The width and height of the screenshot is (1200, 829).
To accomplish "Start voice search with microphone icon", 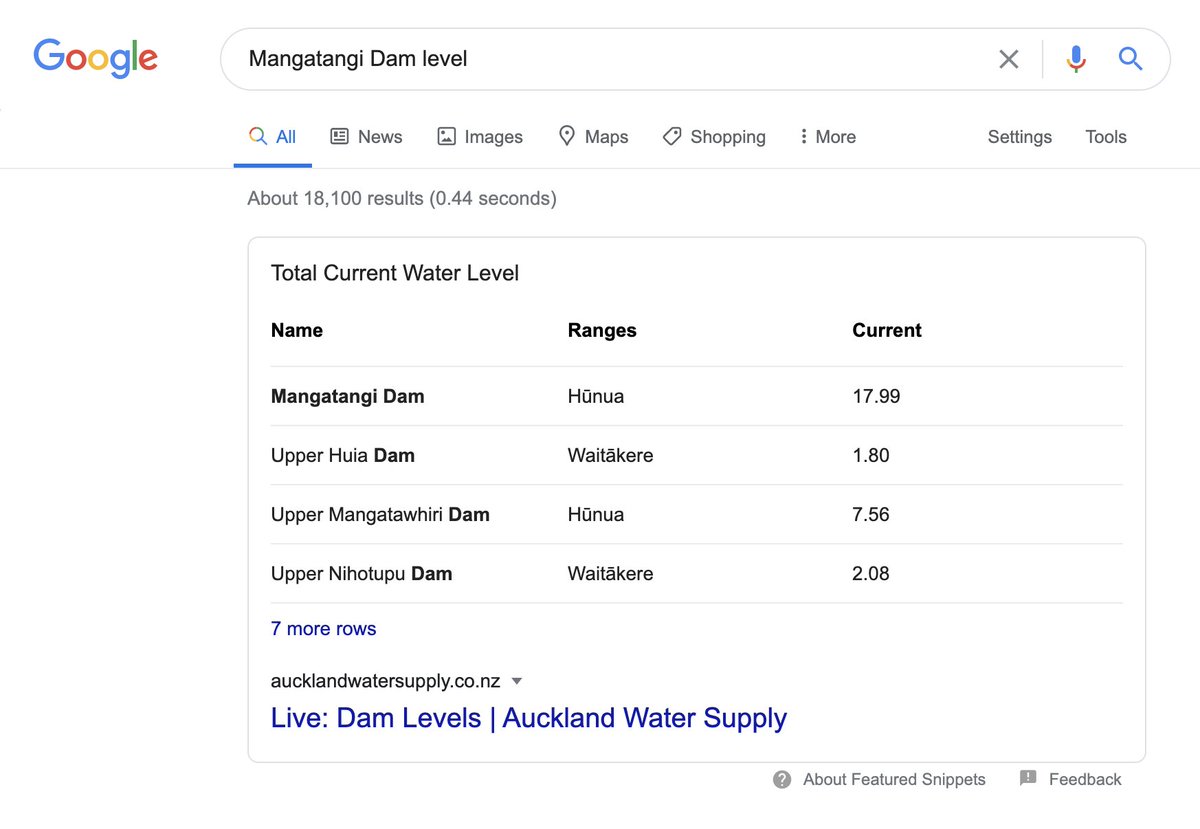I will [1076, 59].
